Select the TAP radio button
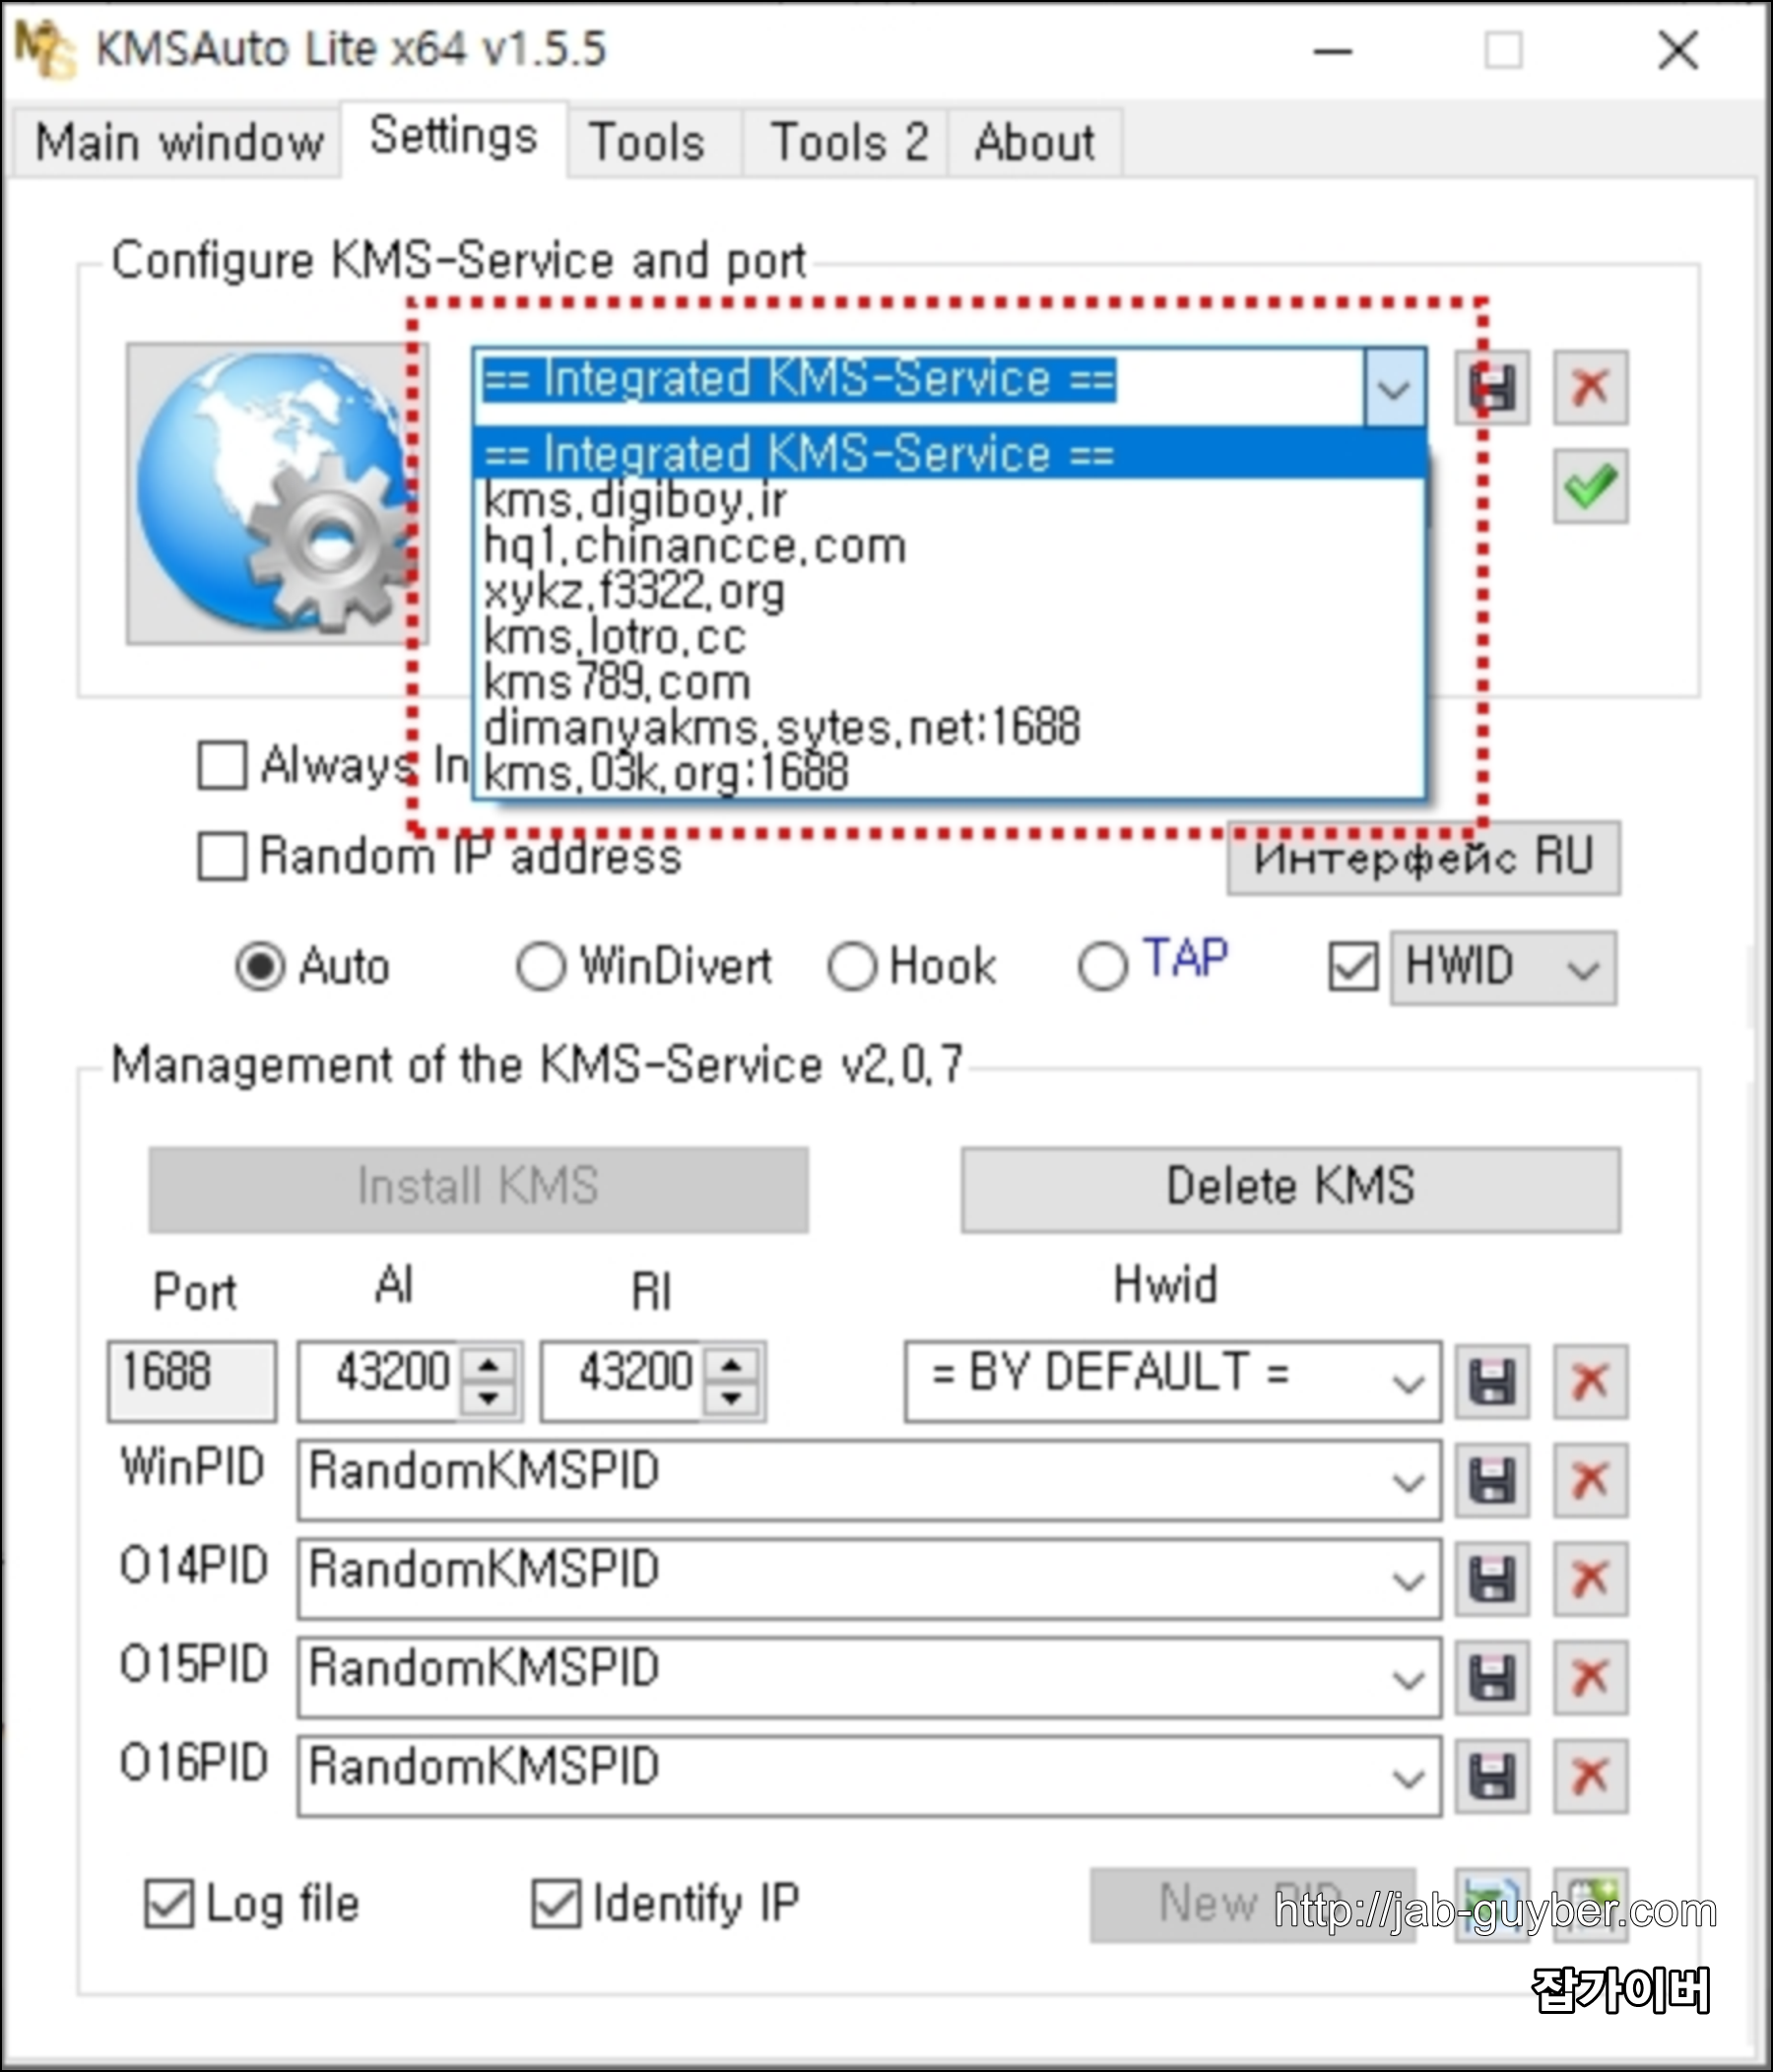Viewport: 1773px width, 2072px height. pyautogui.click(x=1103, y=967)
